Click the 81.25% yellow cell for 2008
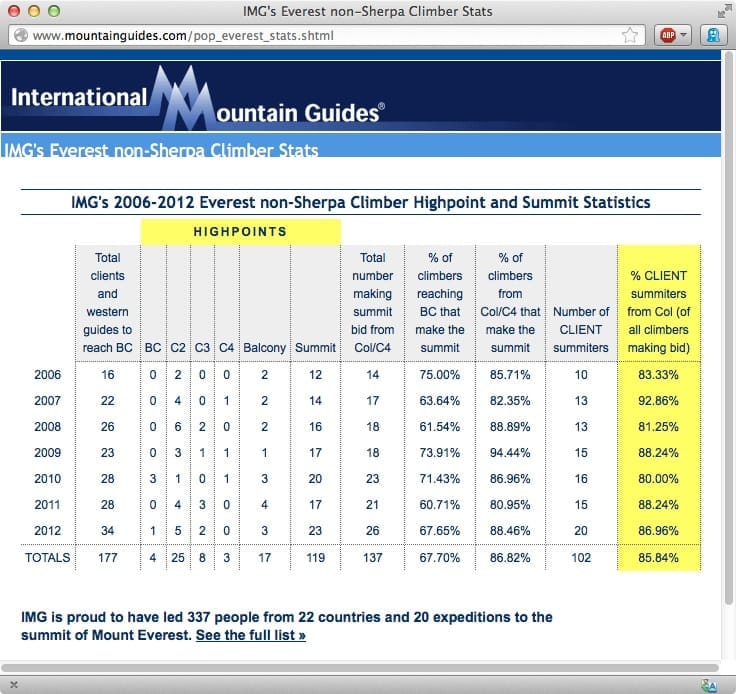Image resolution: width=736 pixels, height=694 pixels. tap(658, 427)
